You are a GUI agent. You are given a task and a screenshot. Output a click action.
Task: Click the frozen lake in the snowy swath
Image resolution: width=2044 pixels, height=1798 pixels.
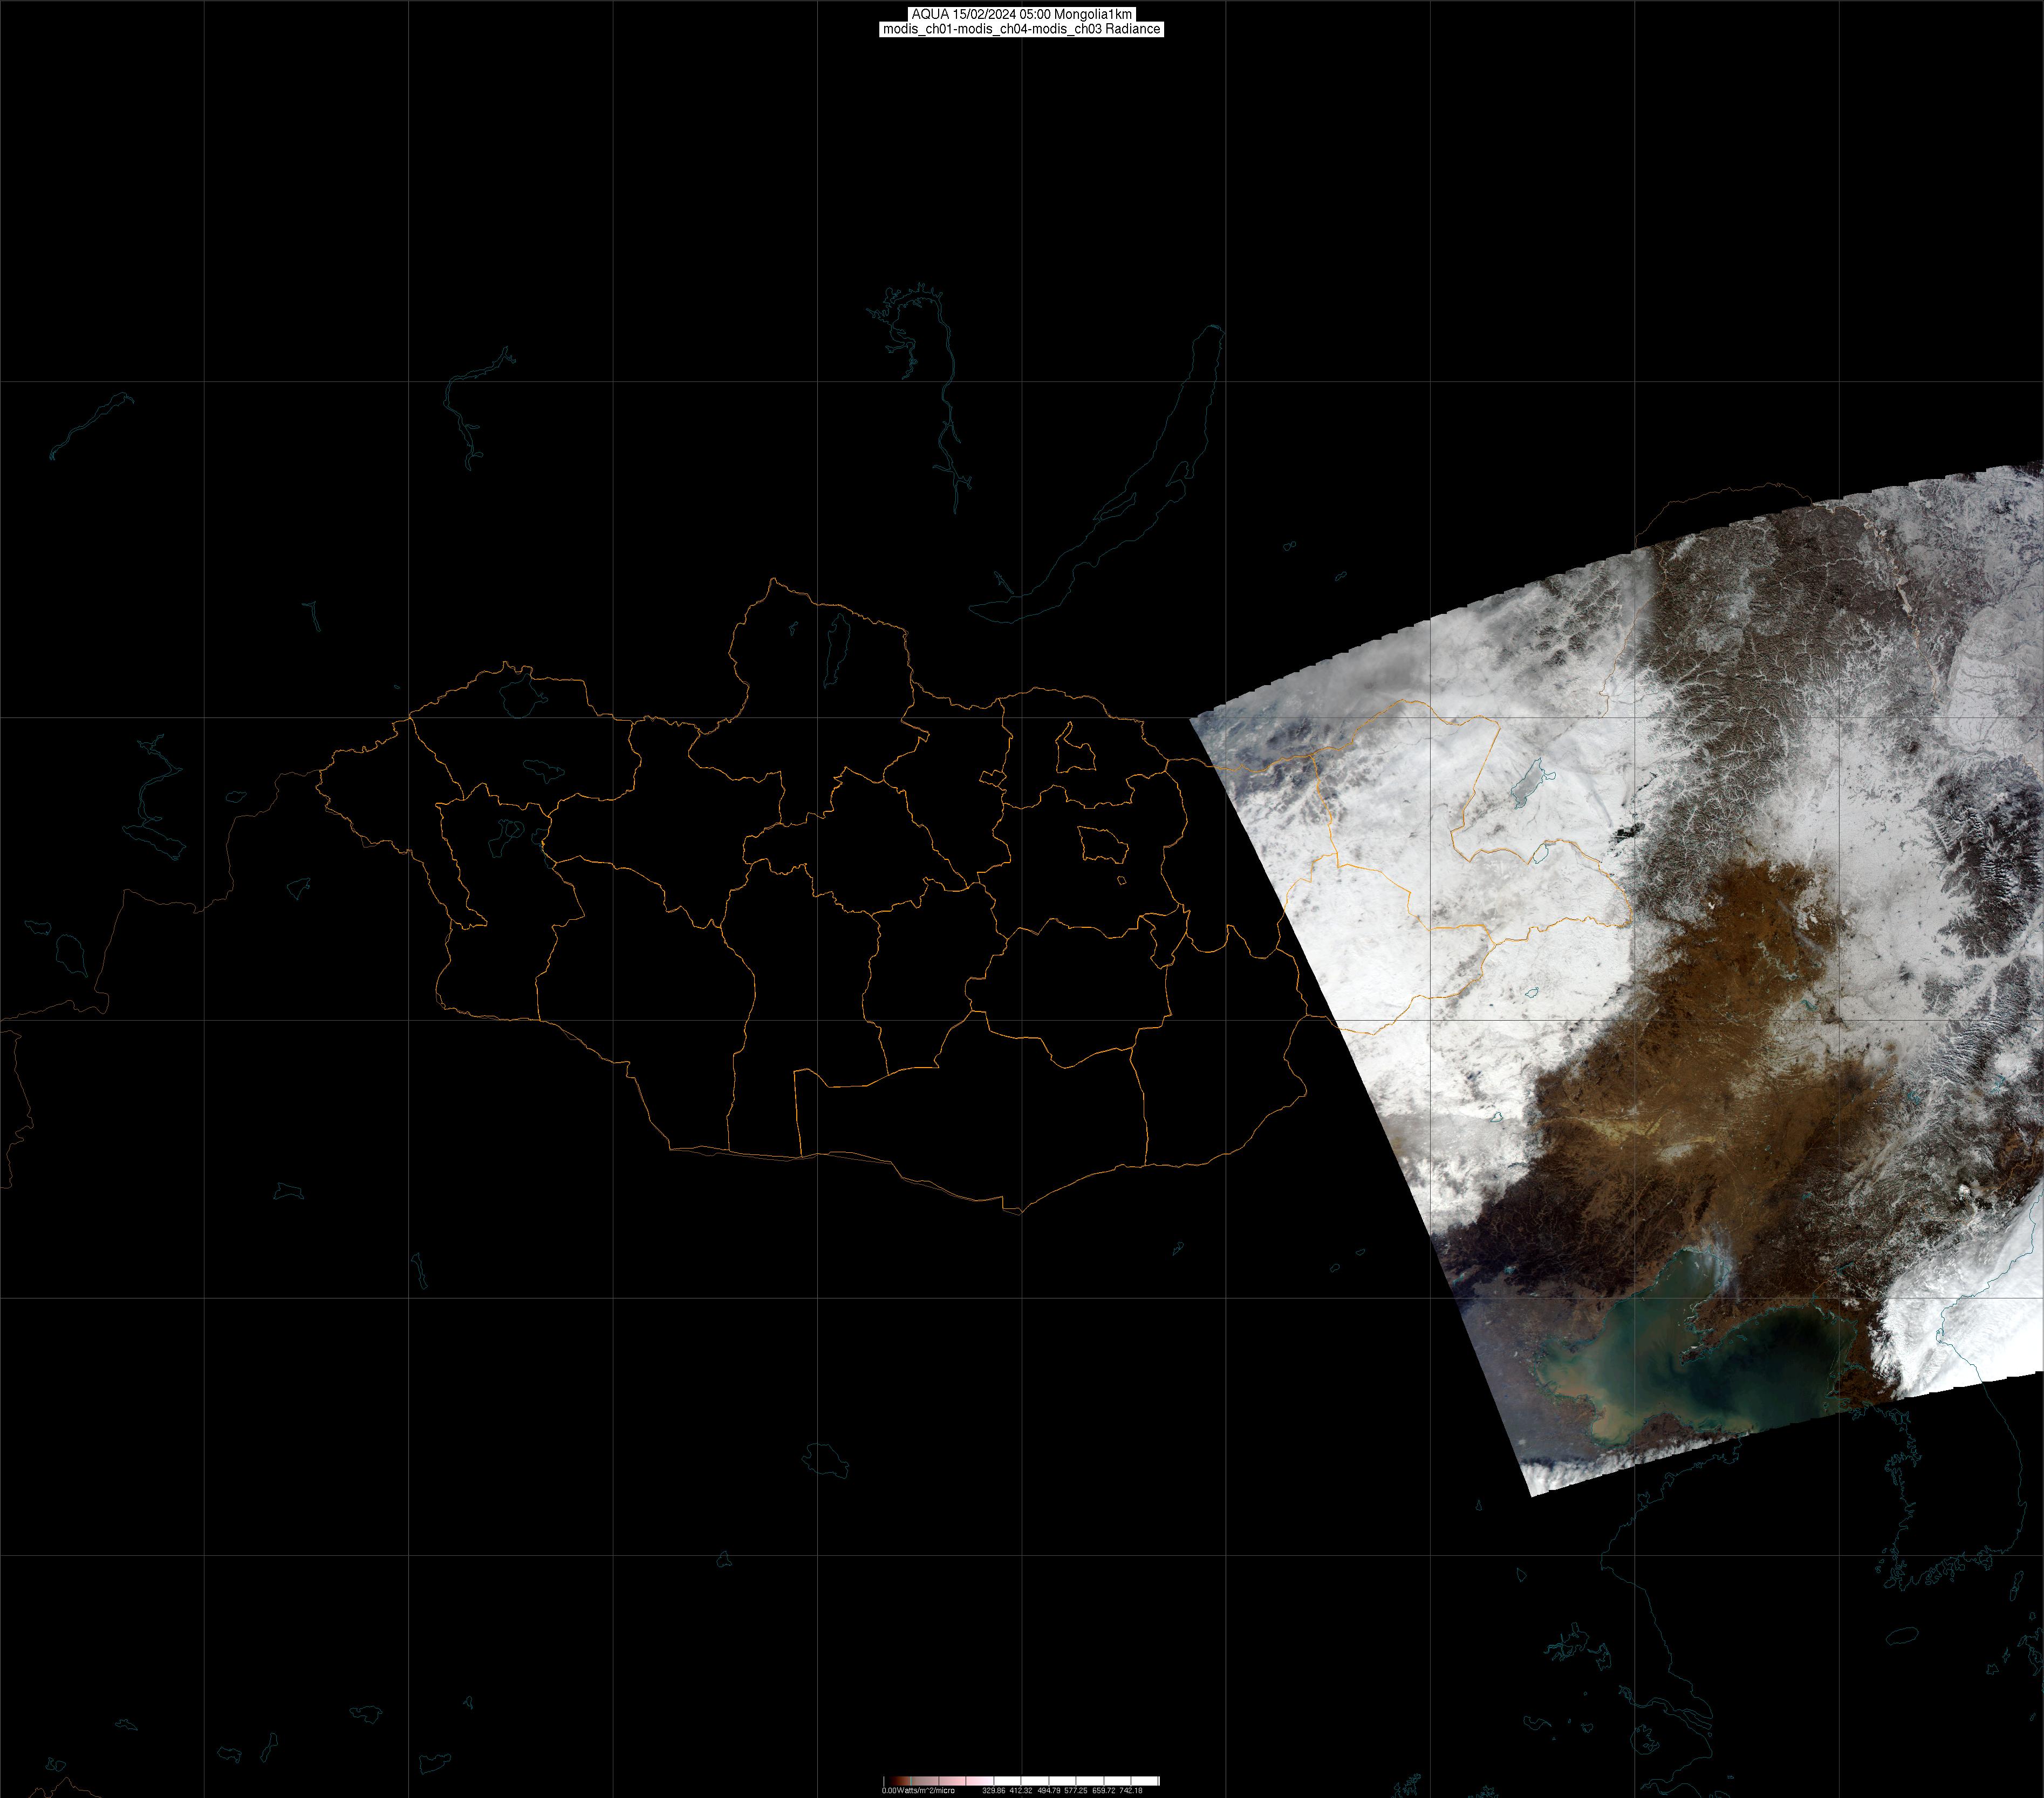1527,785
